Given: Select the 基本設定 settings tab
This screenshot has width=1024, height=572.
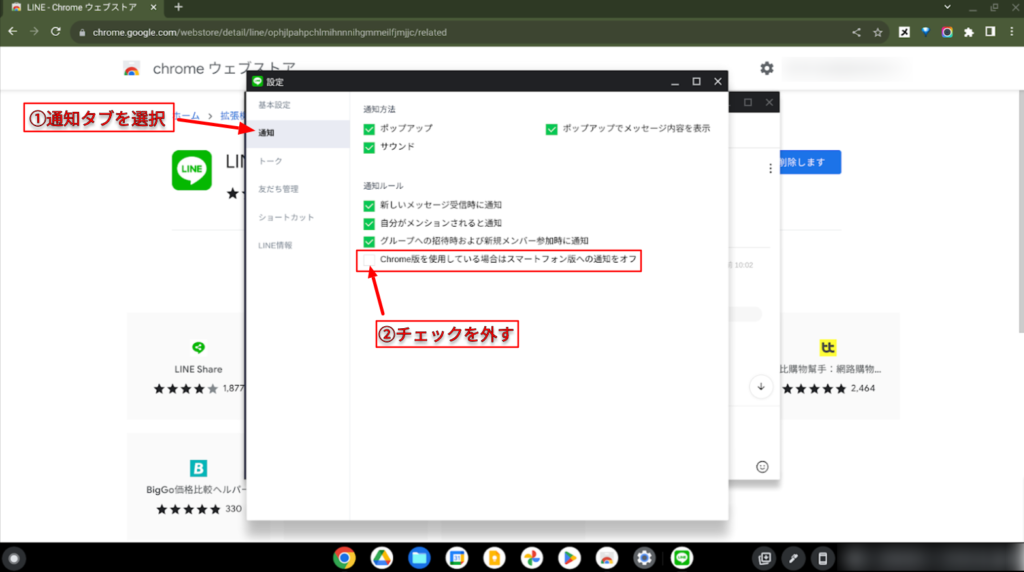Looking at the screenshot, I should pos(274,105).
